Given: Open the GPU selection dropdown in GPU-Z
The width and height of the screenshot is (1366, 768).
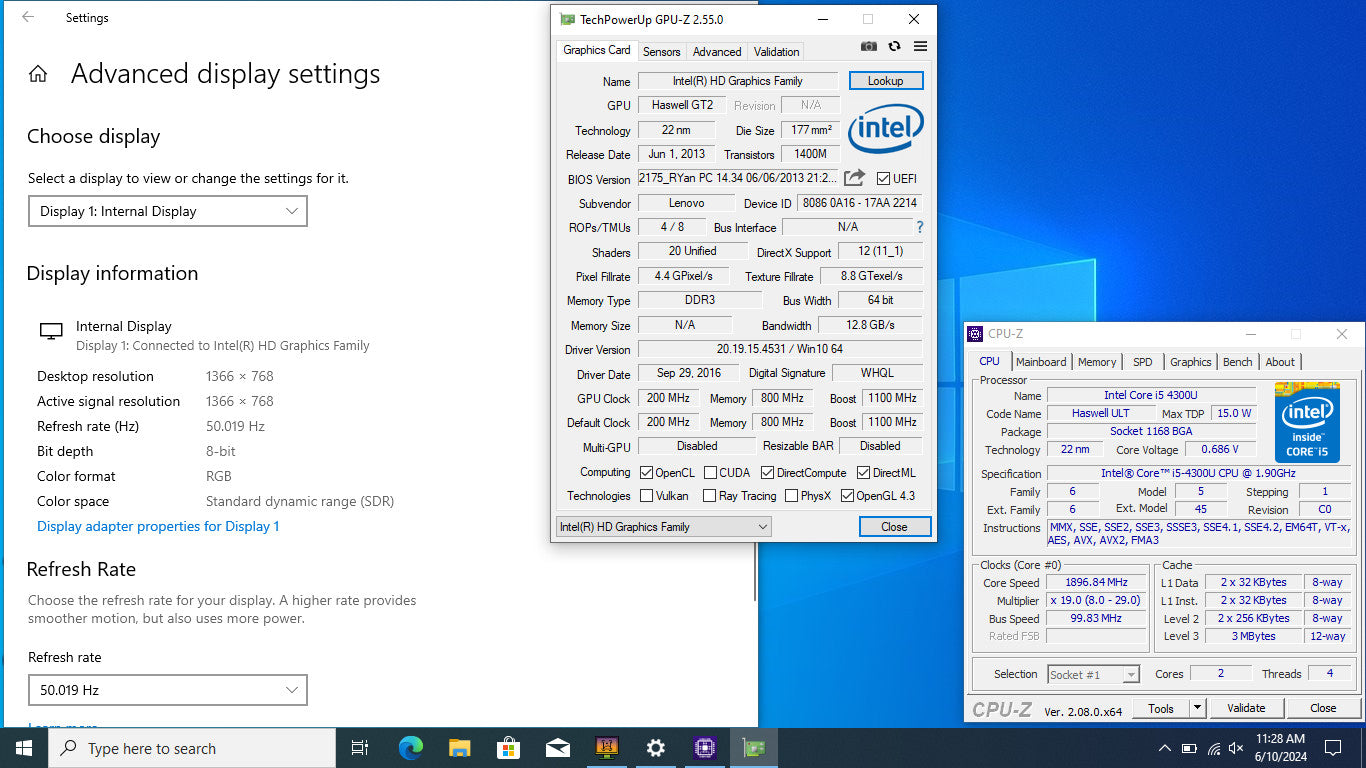Looking at the screenshot, I should 664,527.
